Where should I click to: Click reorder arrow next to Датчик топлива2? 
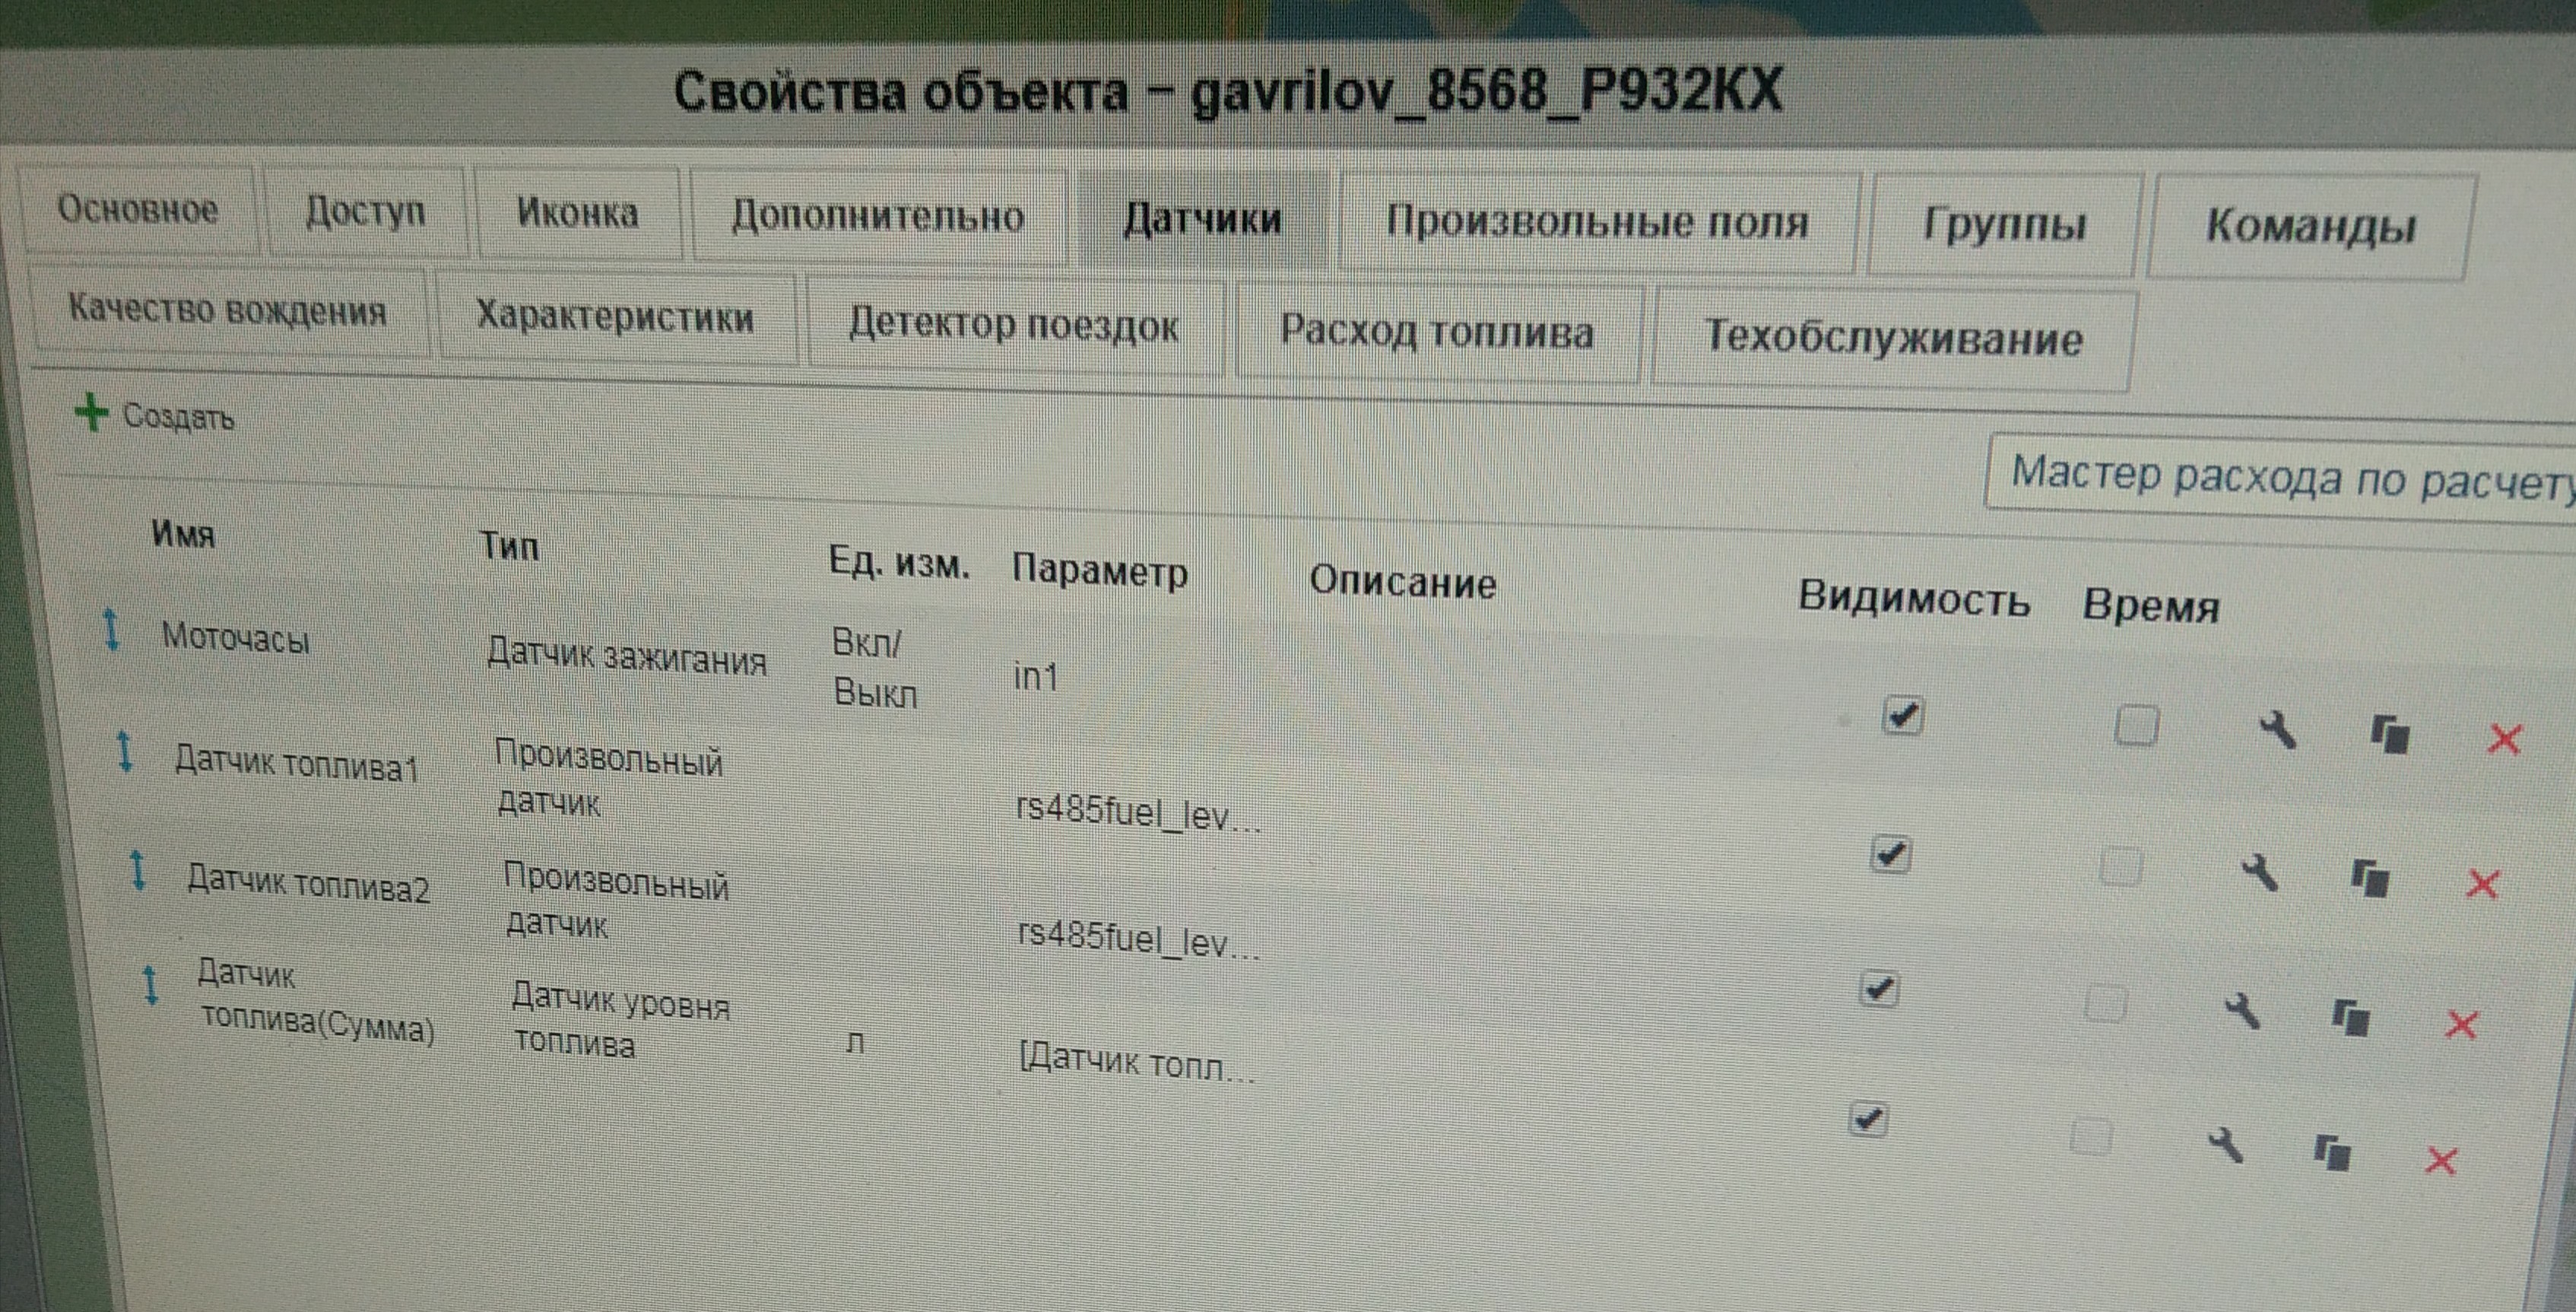tap(138, 870)
